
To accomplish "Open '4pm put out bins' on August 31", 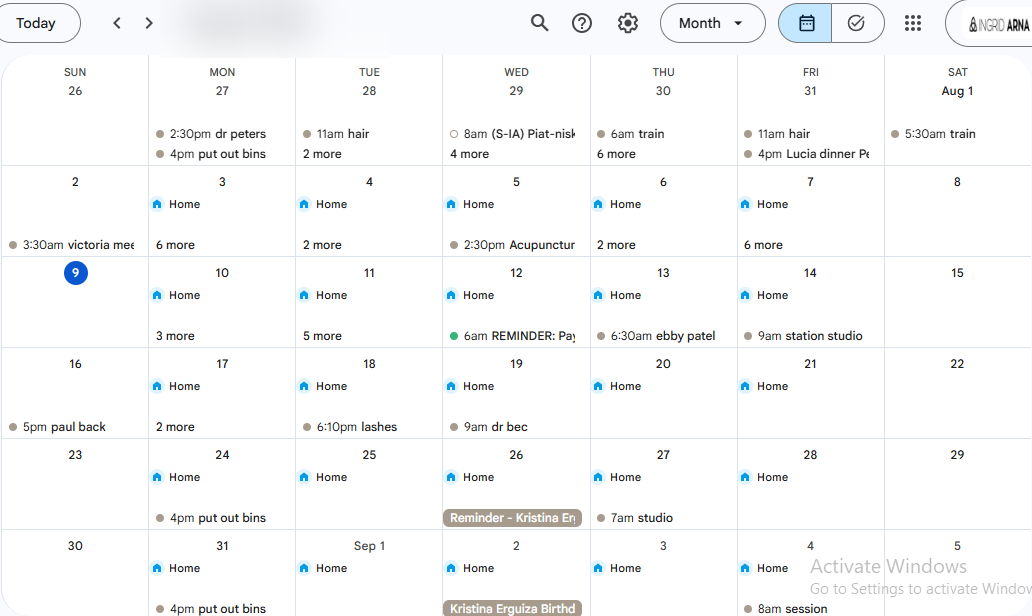I will (x=211, y=609).
